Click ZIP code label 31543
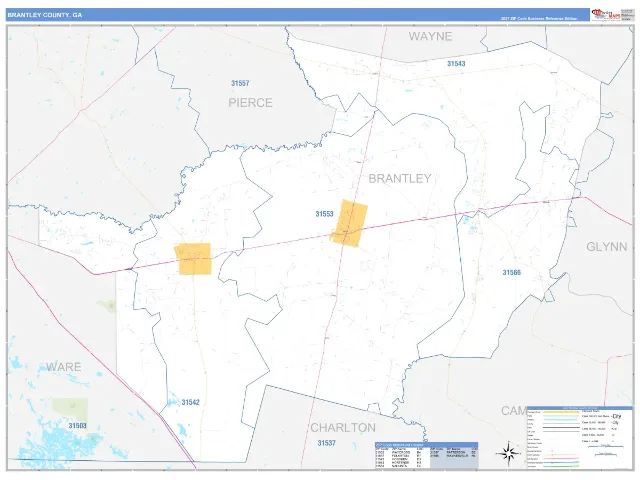Screen dimensions: 640x480 tap(456, 64)
